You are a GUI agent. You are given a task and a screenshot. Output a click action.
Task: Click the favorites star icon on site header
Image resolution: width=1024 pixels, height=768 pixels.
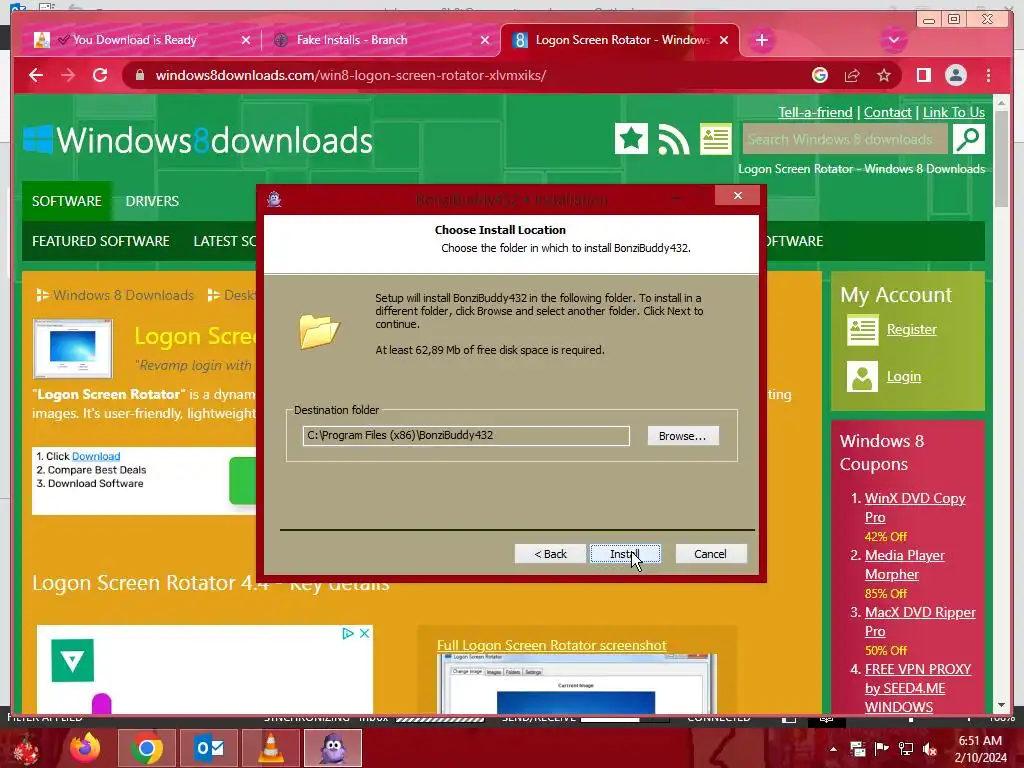(x=631, y=138)
